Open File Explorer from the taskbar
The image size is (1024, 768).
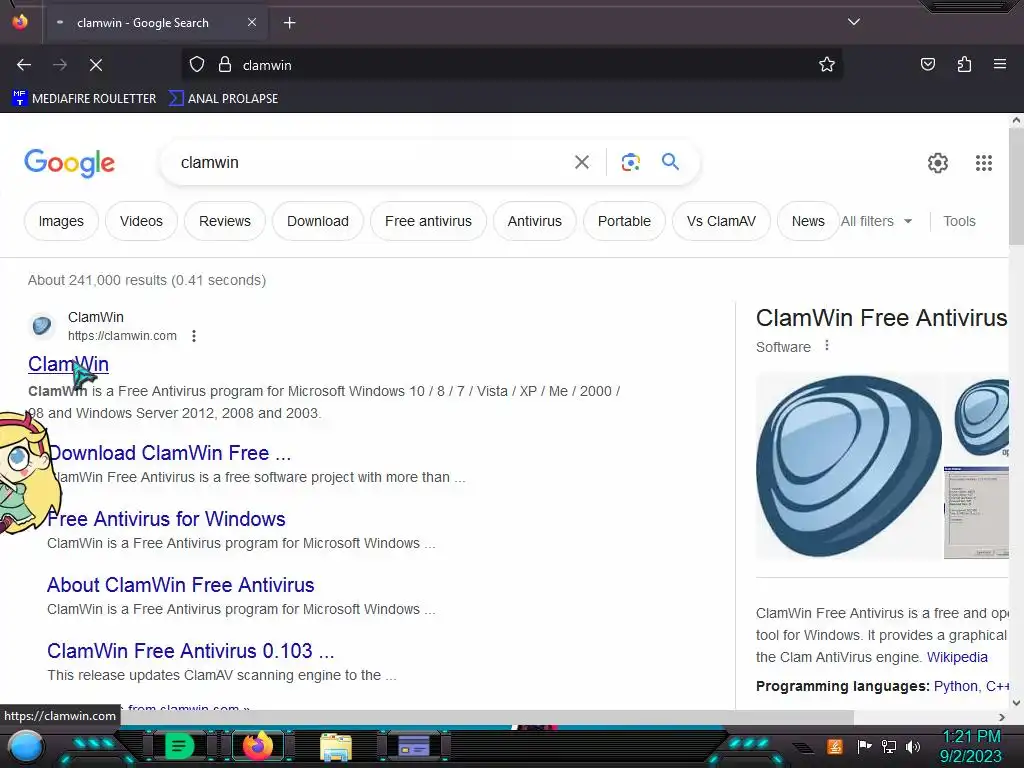pyautogui.click(x=336, y=746)
